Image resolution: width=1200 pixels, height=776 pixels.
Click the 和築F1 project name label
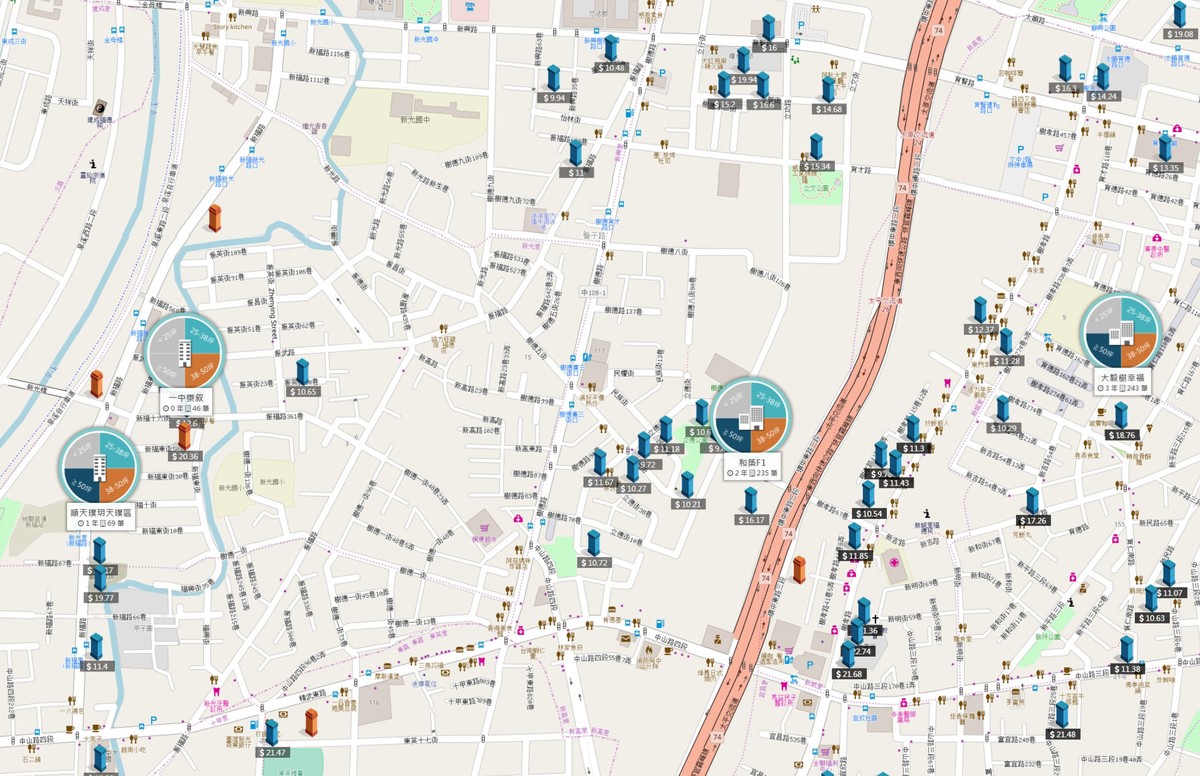click(x=752, y=464)
